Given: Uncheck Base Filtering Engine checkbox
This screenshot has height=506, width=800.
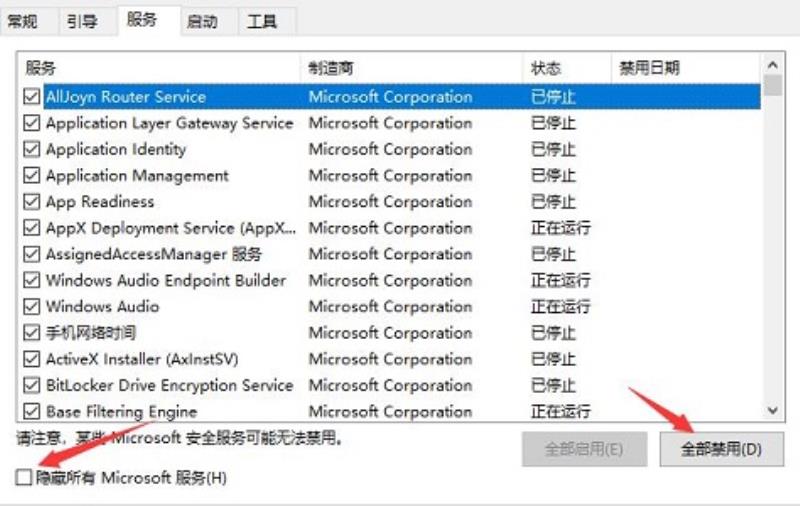Looking at the screenshot, I should 32,411.
